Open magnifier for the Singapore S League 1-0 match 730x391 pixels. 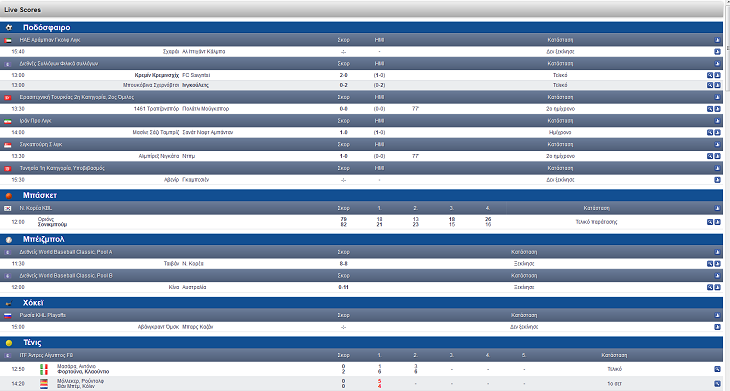[710, 156]
